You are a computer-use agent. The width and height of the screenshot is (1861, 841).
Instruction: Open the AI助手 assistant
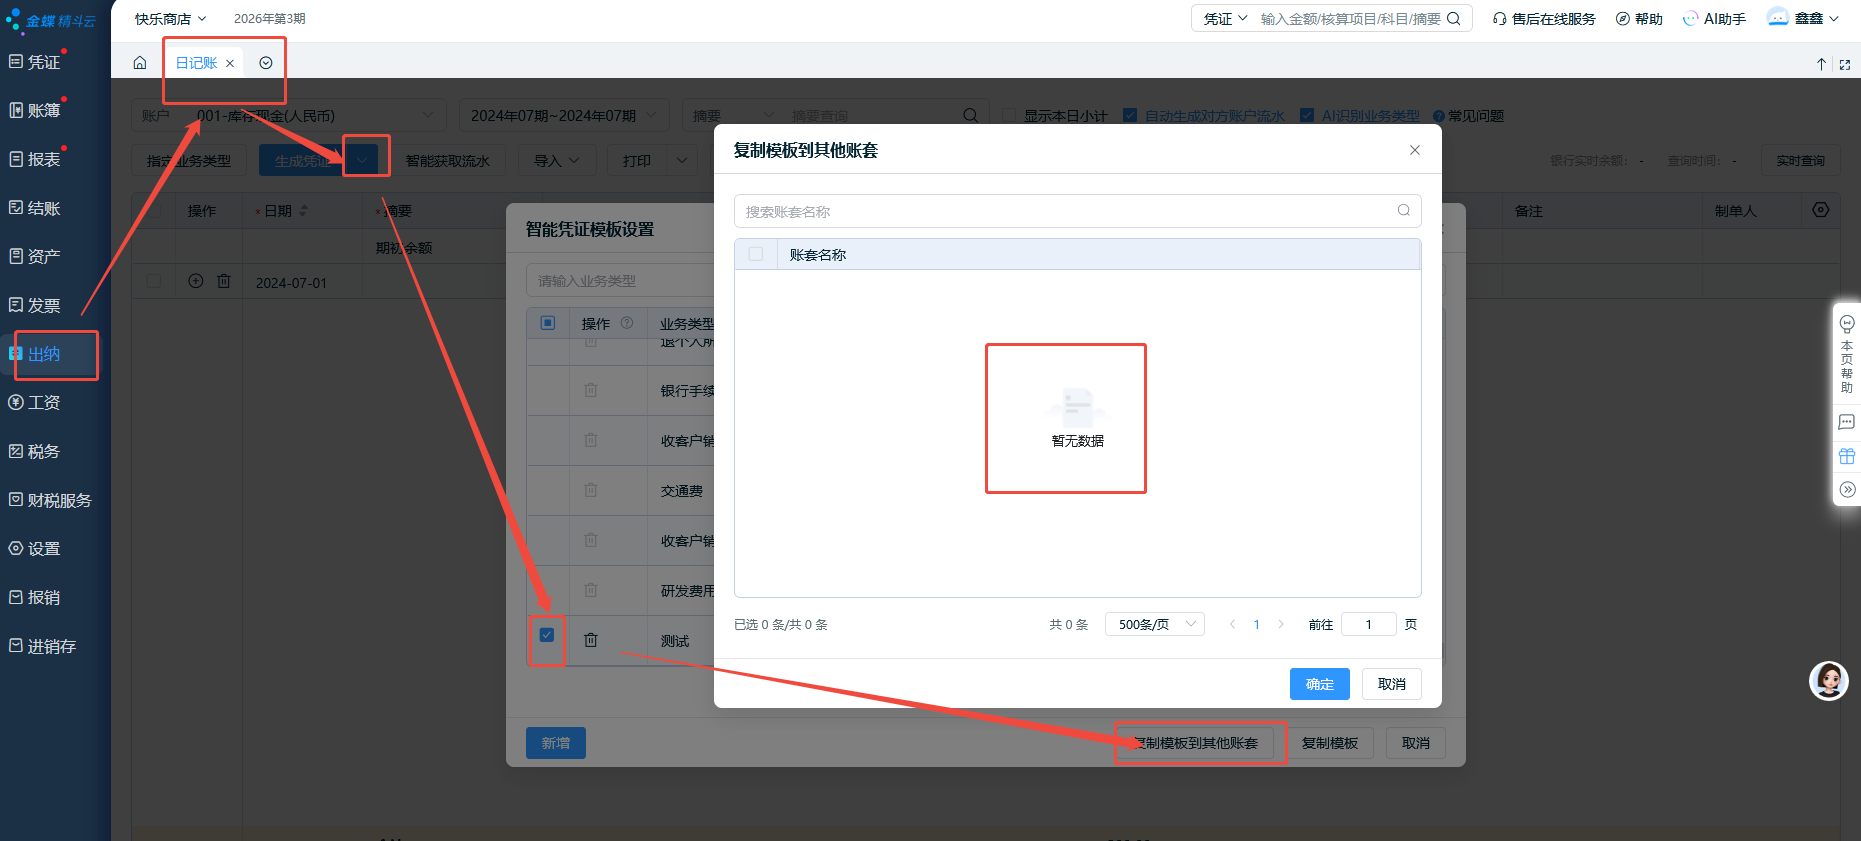[1714, 19]
